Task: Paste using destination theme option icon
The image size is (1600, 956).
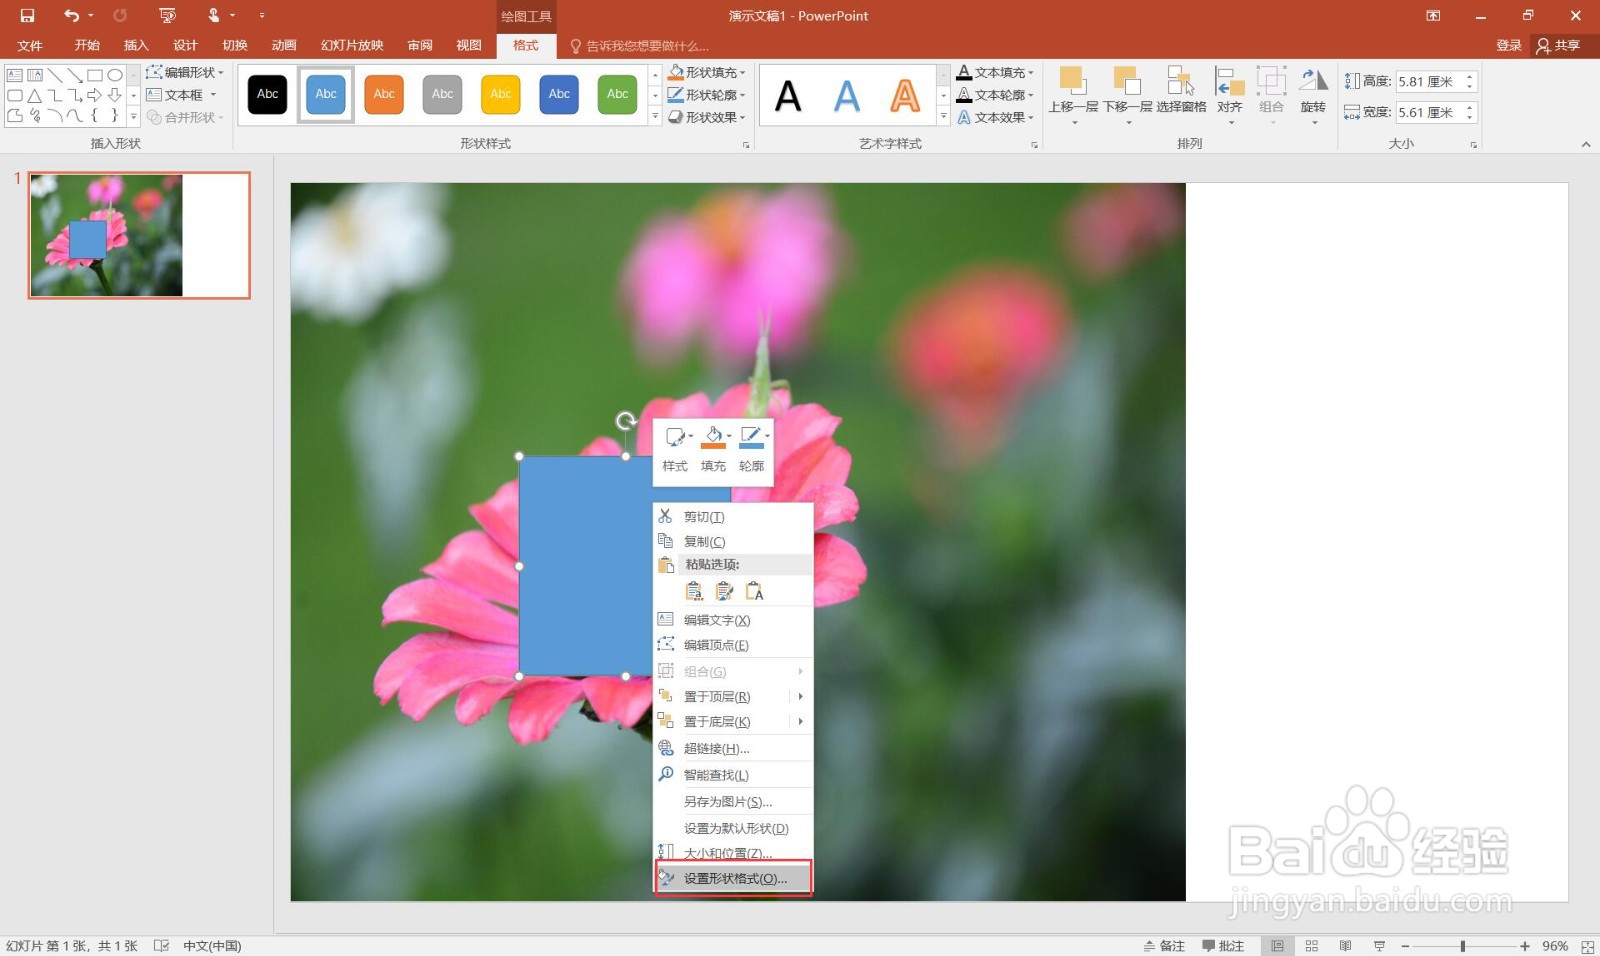Action: (694, 591)
